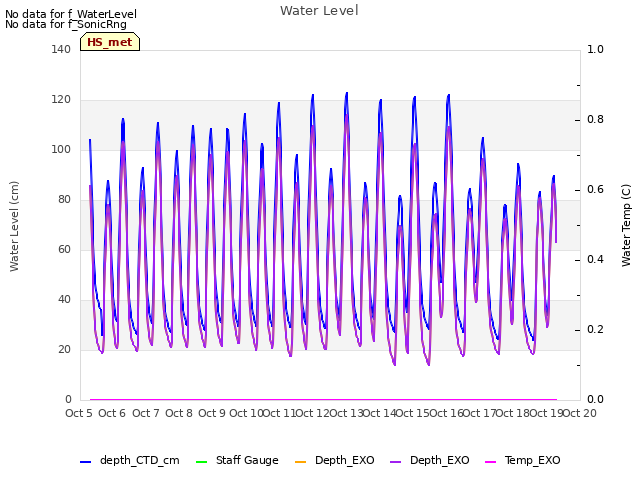Viewport: 640px width, 480px height.
Task: Click the 0.4 tick on right axis
Action: pos(595,260)
